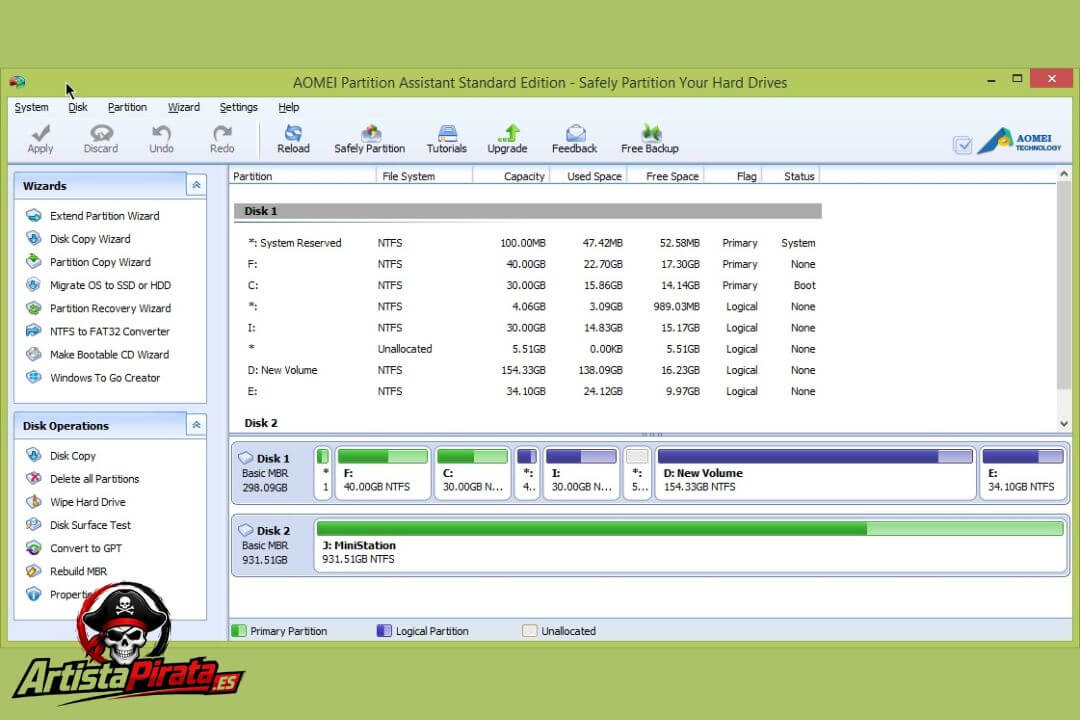Click the Apply checkmark toolbar icon

click(x=40, y=138)
